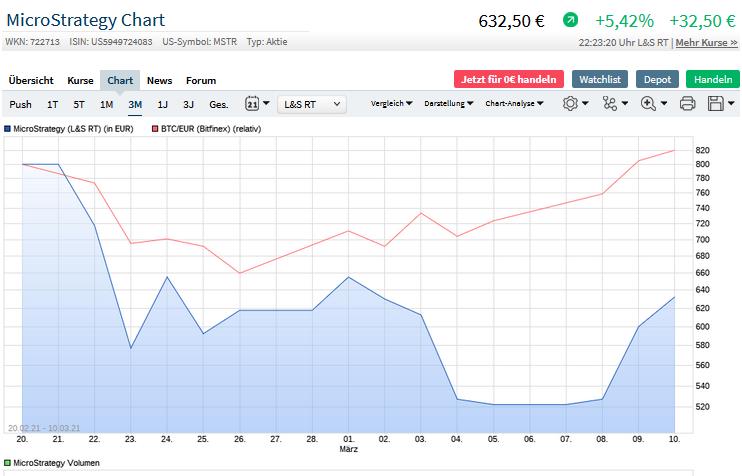Open the Forum tab
742x476 pixels.
tap(200, 80)
